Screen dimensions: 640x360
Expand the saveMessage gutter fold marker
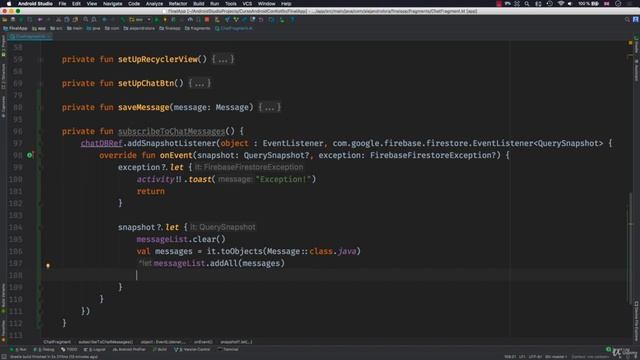click(40, 107)
